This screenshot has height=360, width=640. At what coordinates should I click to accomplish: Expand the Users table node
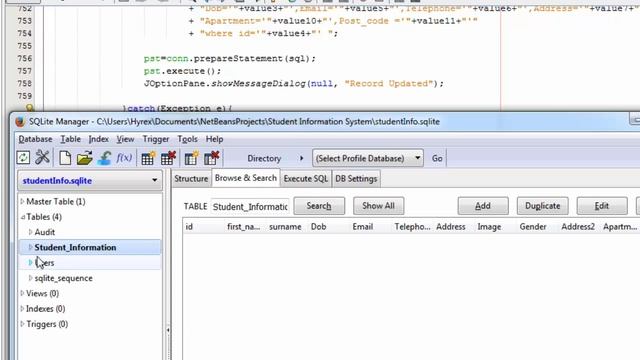click(31, 262)
